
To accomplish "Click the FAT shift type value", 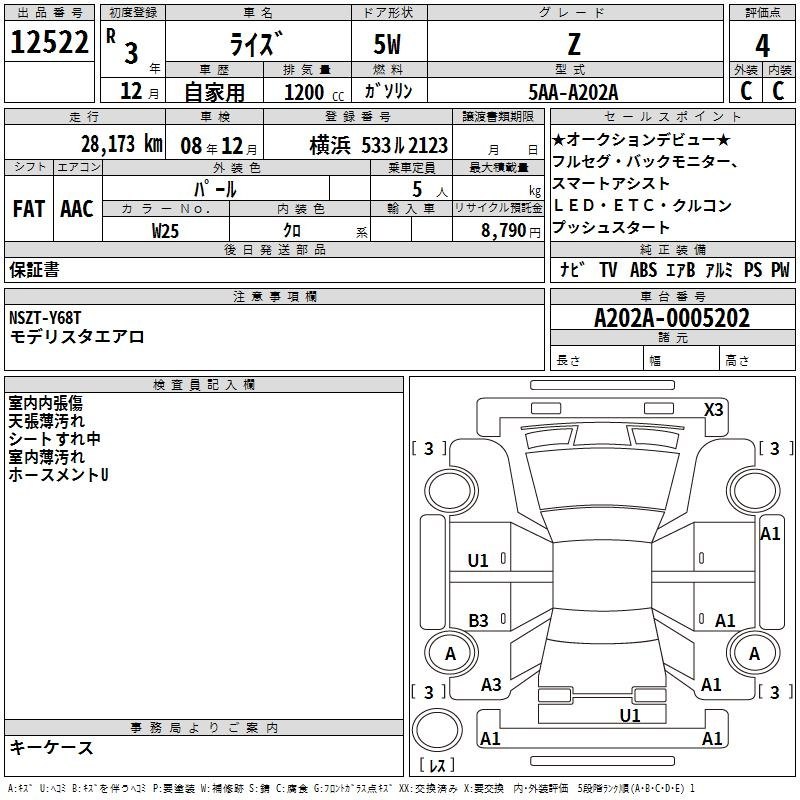I will (x=27, y=208).
